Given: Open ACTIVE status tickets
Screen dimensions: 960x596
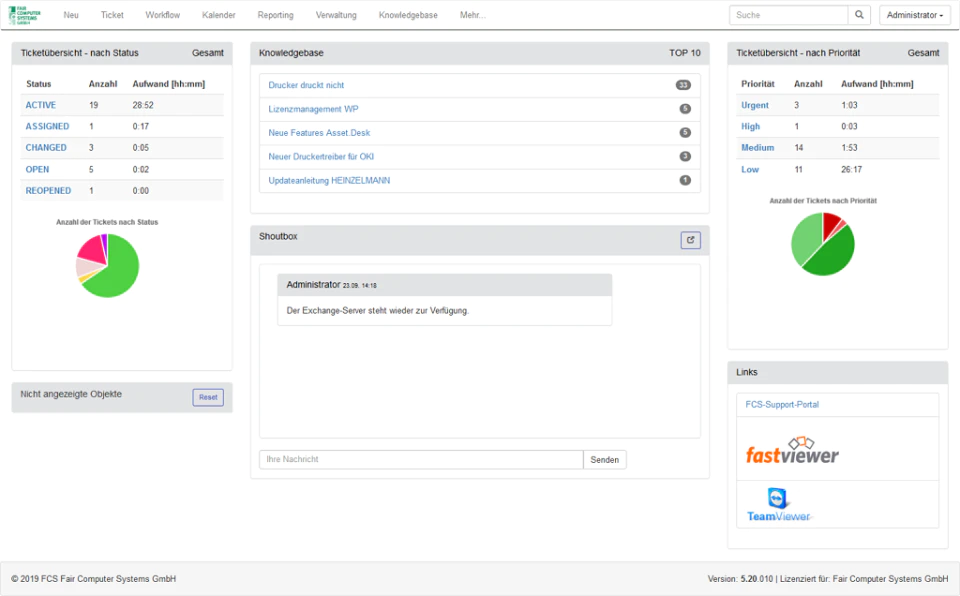Looking at the screenshot, I should (40, 105).
